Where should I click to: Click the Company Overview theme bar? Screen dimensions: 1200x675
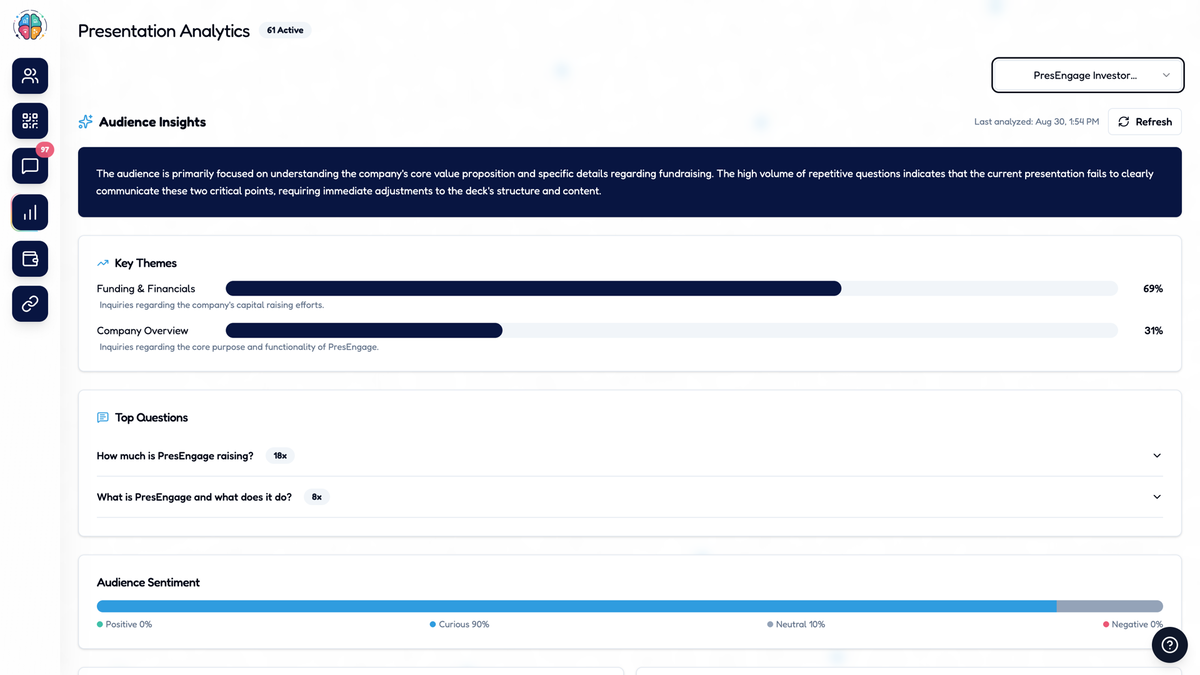pos(672,331)
